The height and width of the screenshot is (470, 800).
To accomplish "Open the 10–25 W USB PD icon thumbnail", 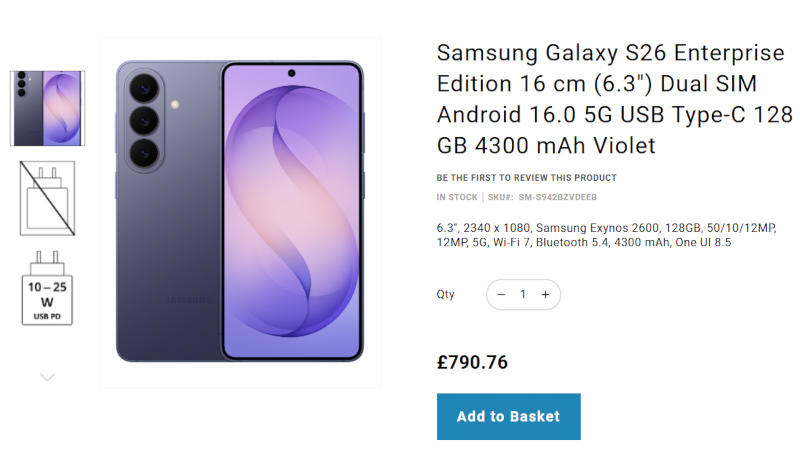I will (x=47, y=288).
